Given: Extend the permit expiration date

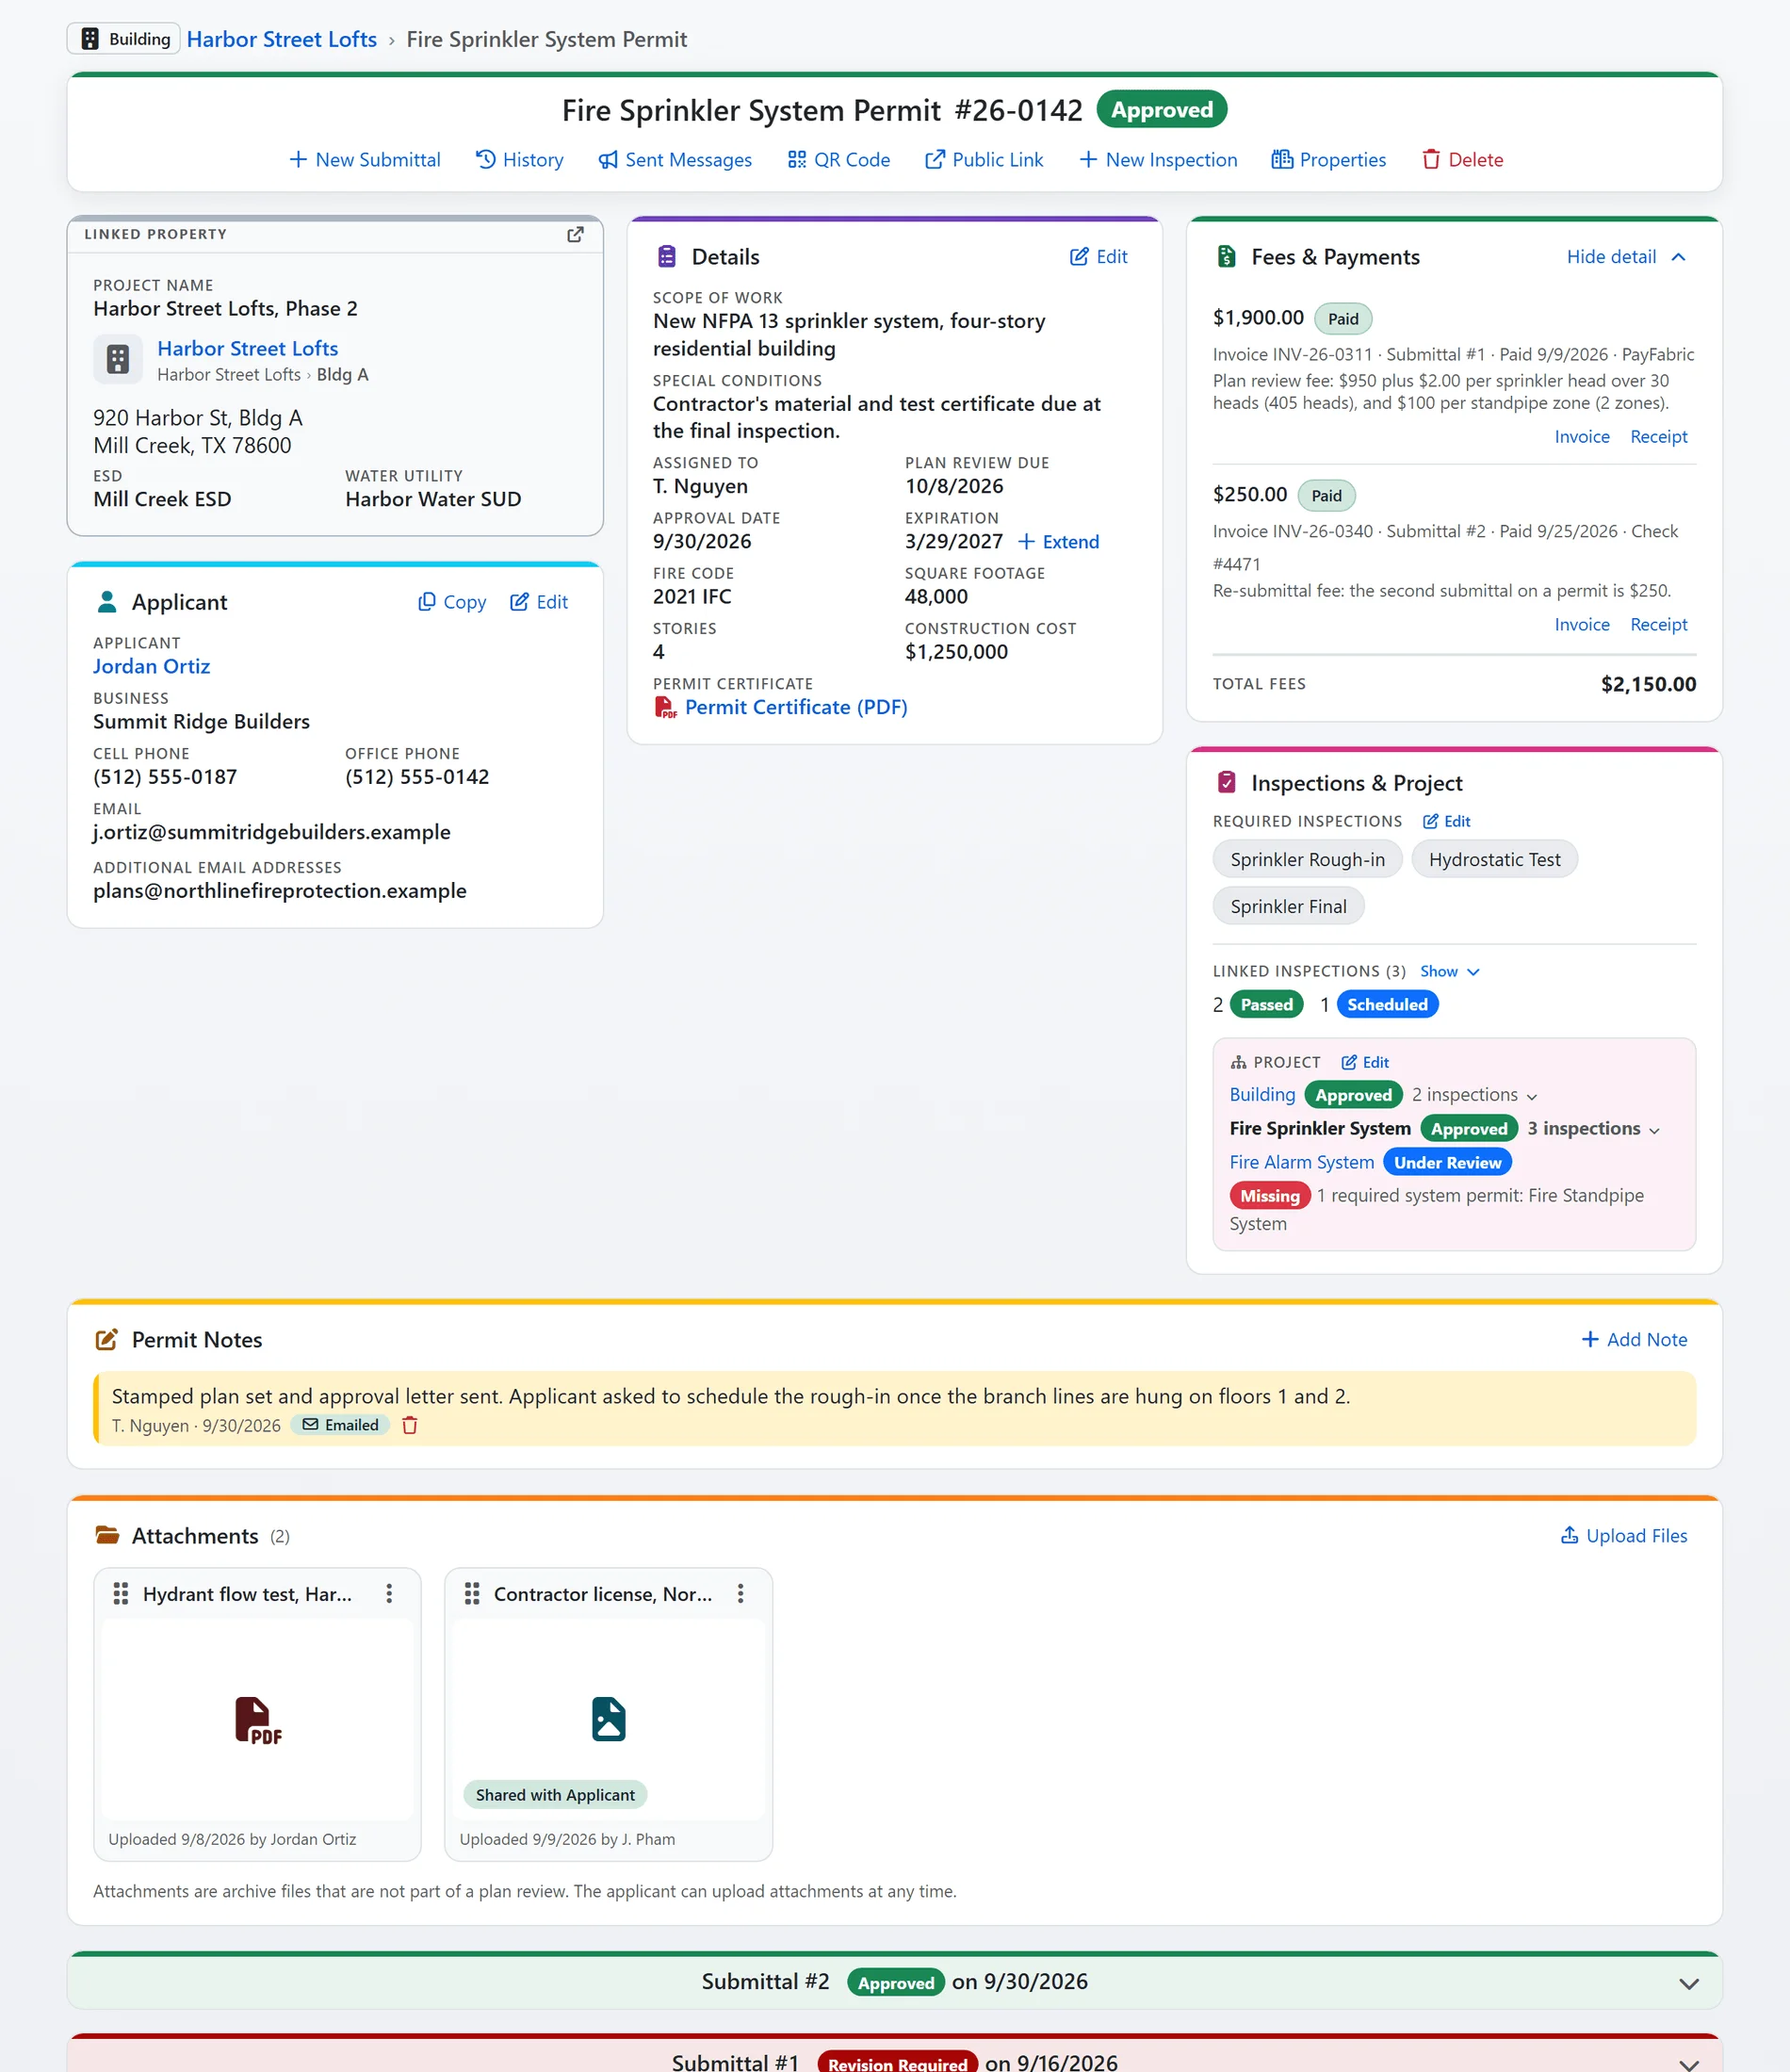Looking at the screenshot, I should [x=1059, y=542].
